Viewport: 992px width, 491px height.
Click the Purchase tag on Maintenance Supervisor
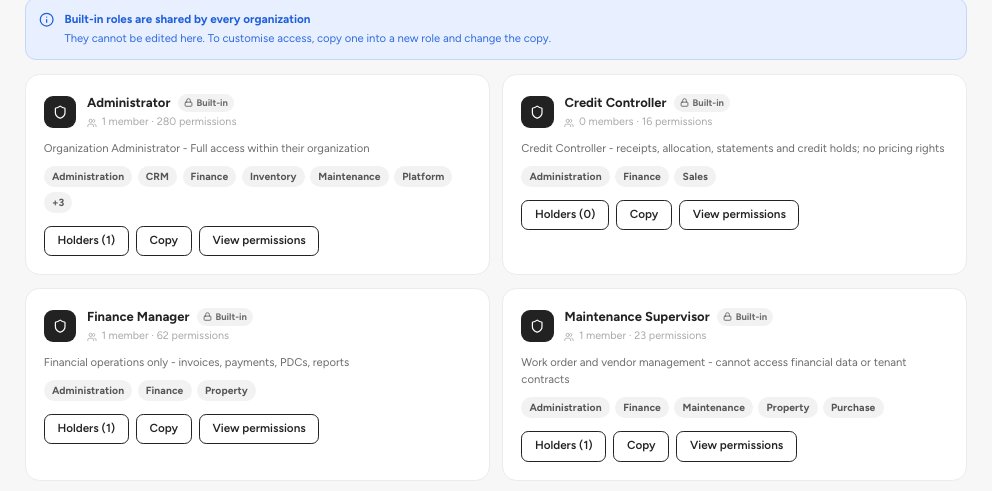pos(853,407)
